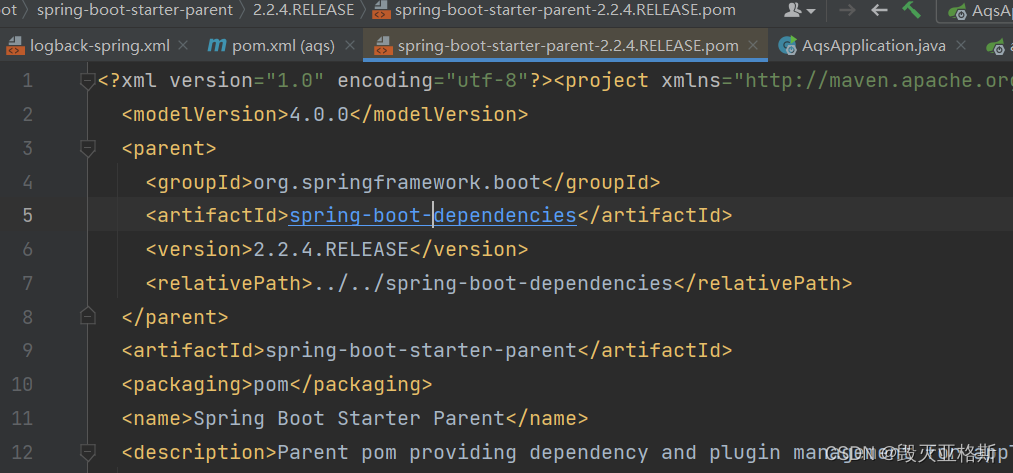
Task: Follow the spring-boot-dependencies link on line 5
Action: (x=433, y=215)
